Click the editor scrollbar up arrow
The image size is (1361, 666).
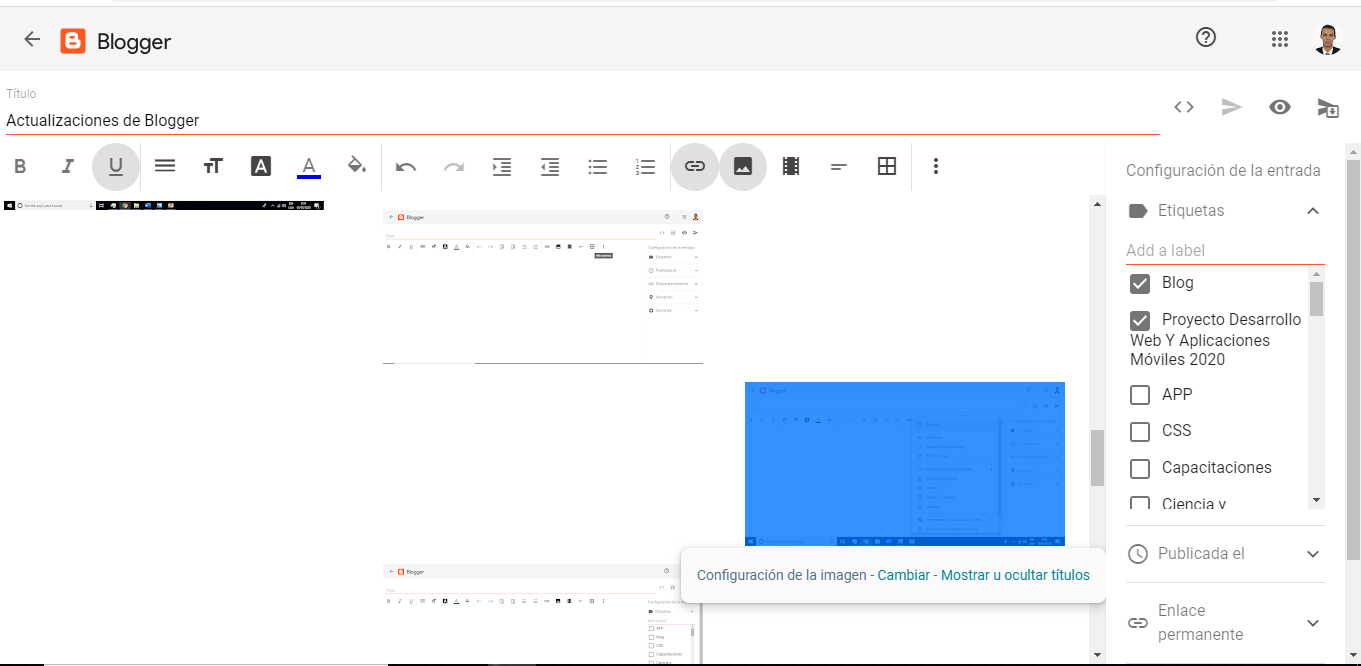pyautogui.click(x=1097, y=203)
